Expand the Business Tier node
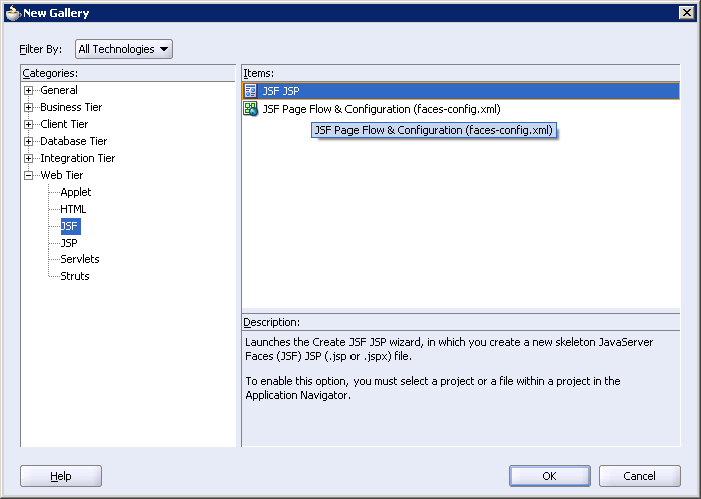701x499 pixels. 29,107
